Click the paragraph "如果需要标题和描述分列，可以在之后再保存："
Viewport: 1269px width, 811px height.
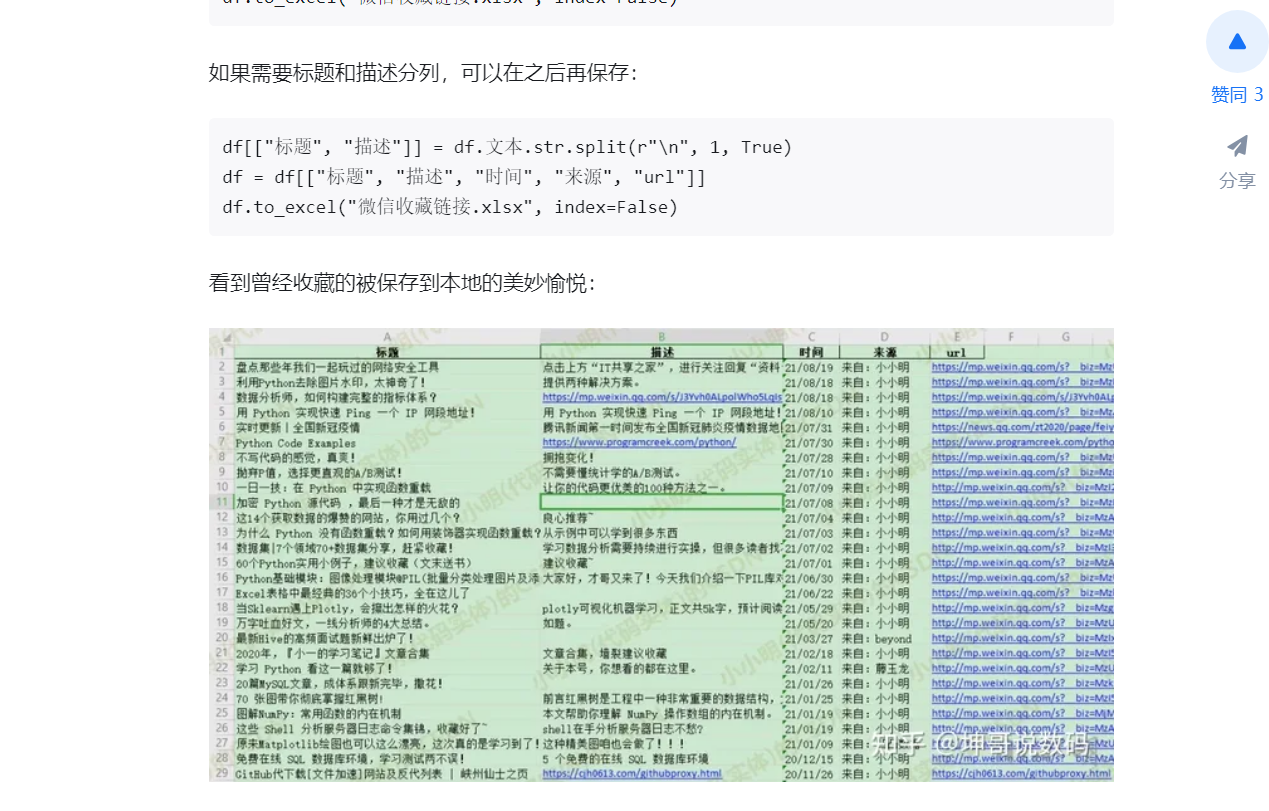[423, 72]
